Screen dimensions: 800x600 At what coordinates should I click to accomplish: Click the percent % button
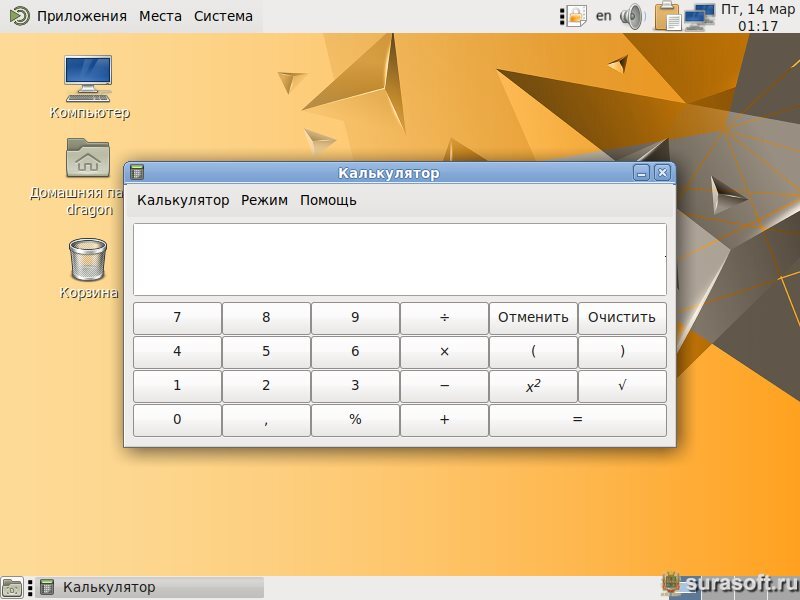coord(355,420)
